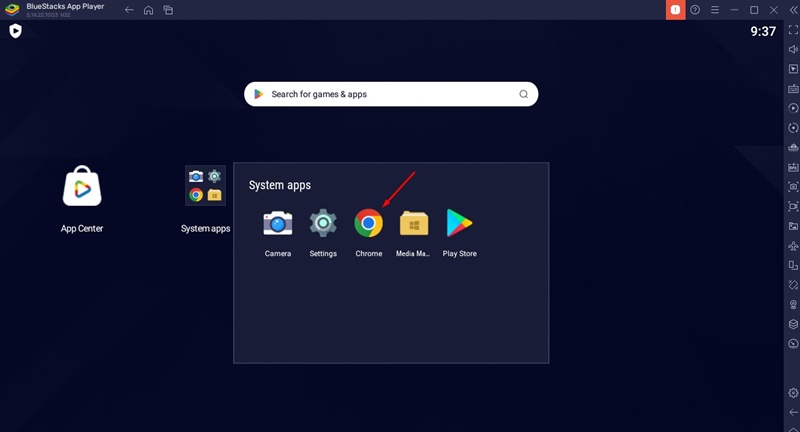Collapse the right sidebar with double chevron
Image resolution: width=800 pixels, height=432 pixels.
tap(792, 10)
